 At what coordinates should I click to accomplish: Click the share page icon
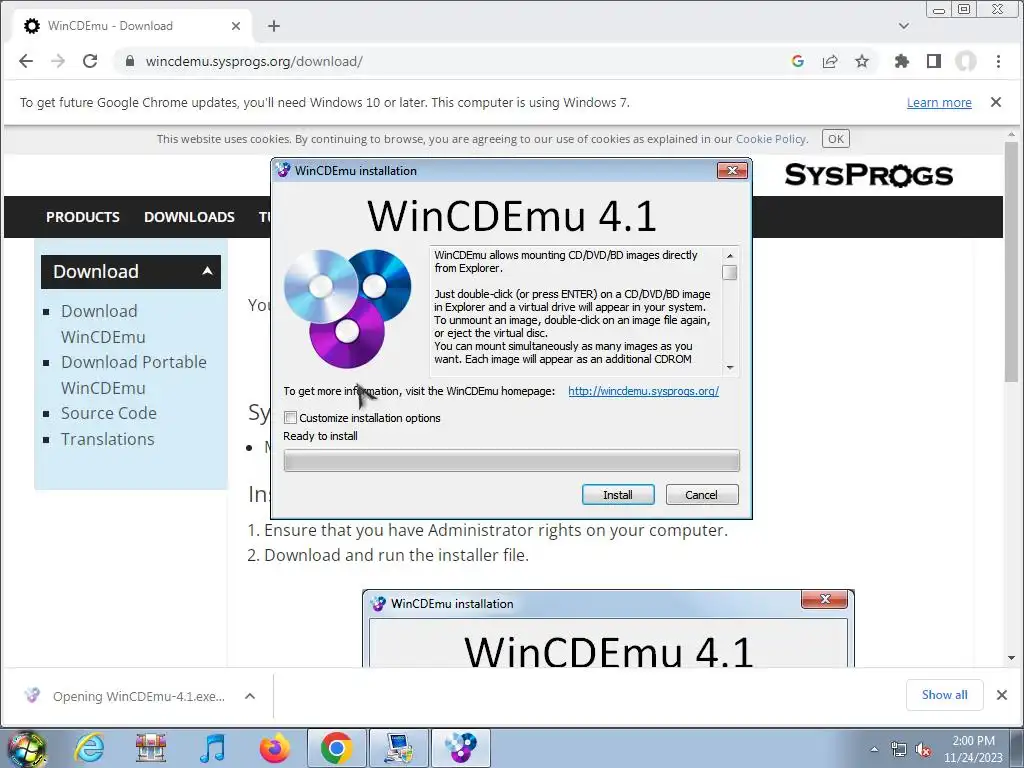point(830,61)
